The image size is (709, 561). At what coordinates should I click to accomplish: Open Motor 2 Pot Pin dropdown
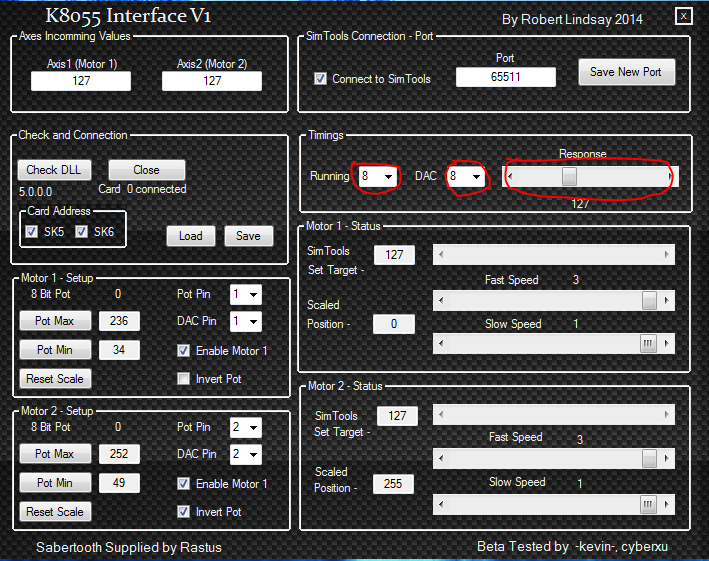246,428
